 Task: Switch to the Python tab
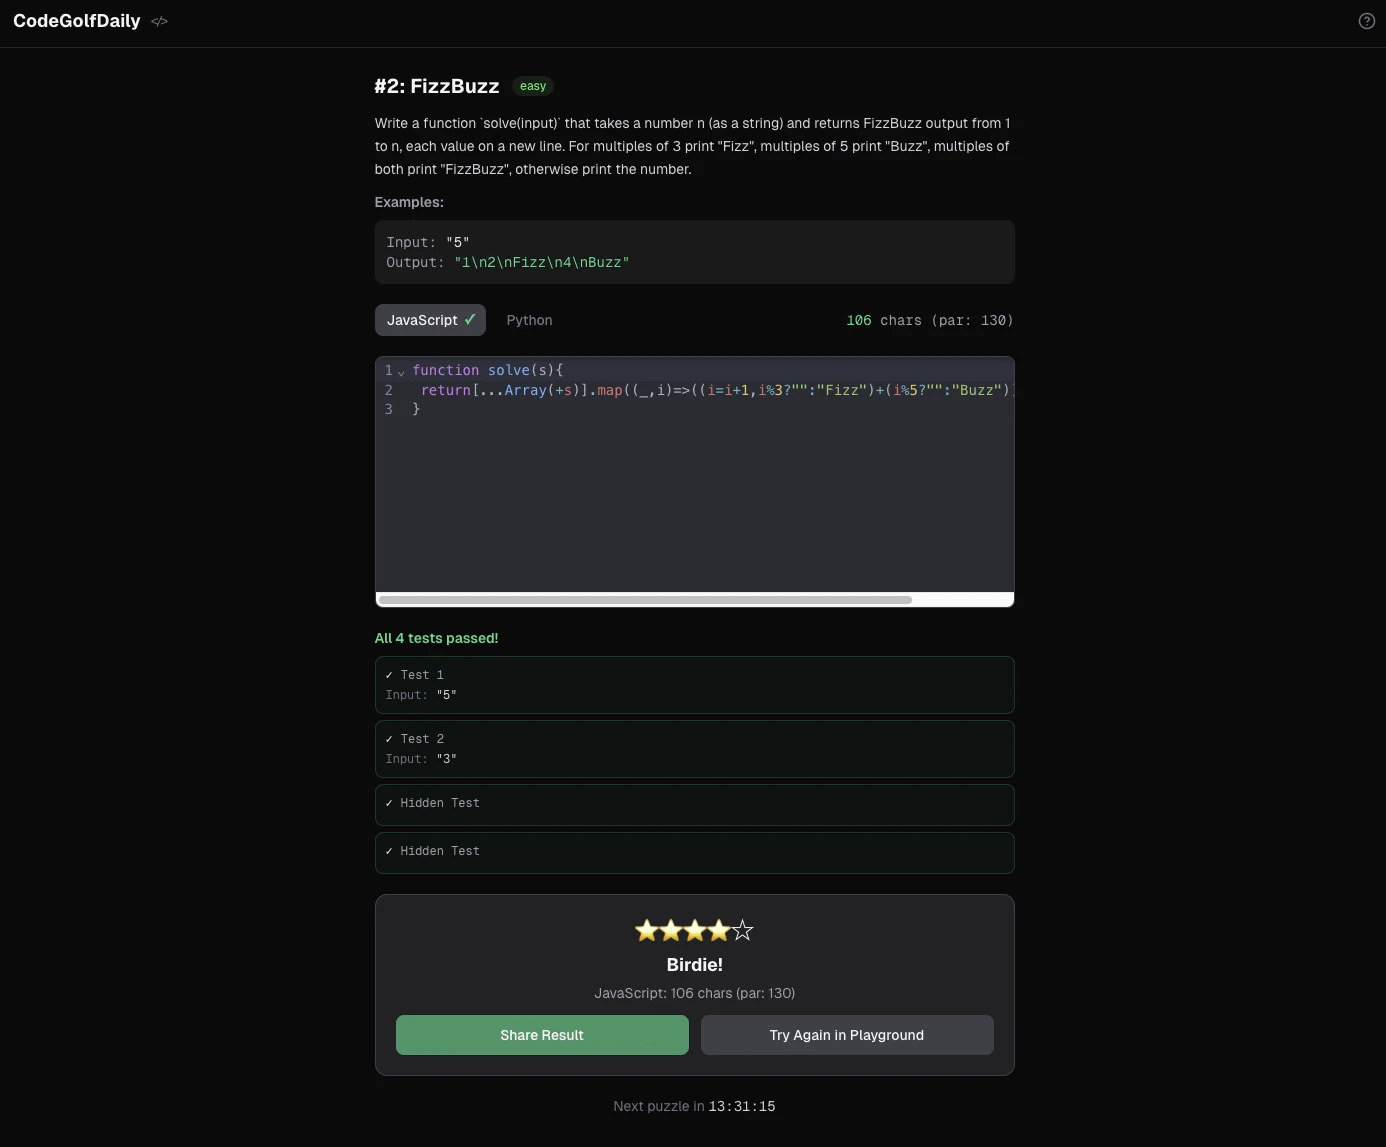529,320
